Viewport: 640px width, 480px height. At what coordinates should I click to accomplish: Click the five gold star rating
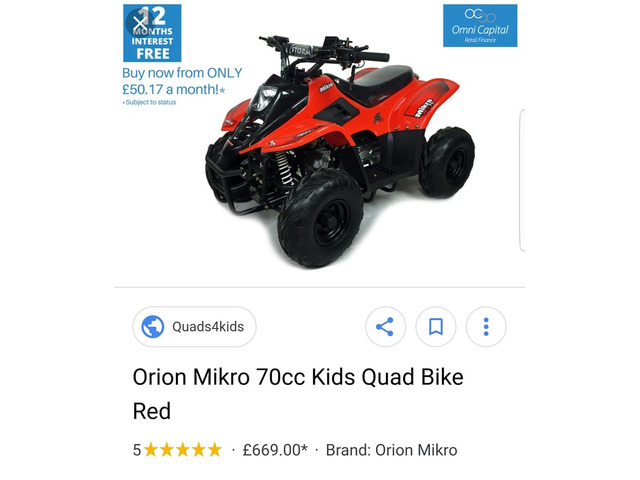click(182, 450)
